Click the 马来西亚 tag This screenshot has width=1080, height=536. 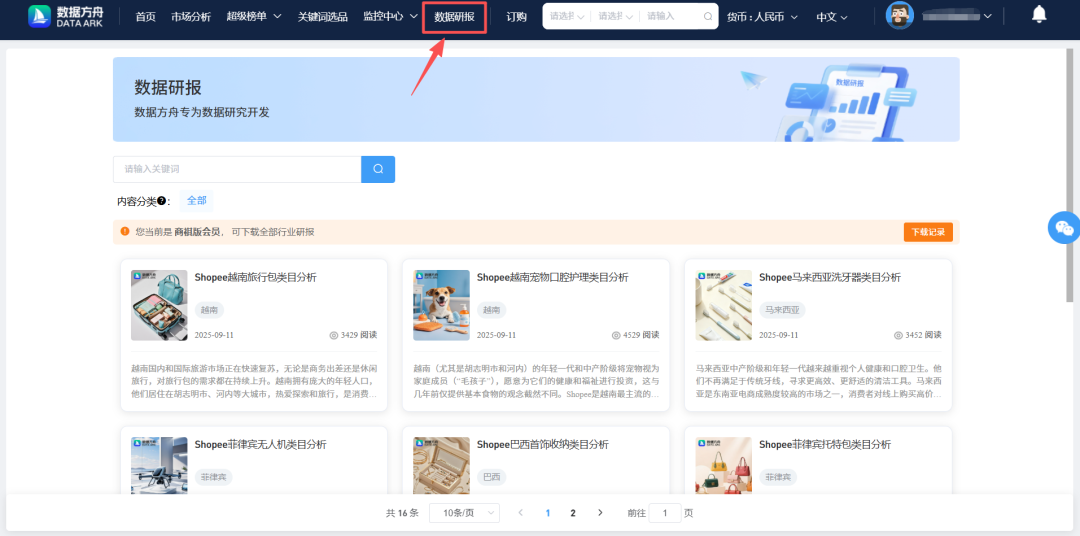tap(782, 310)
